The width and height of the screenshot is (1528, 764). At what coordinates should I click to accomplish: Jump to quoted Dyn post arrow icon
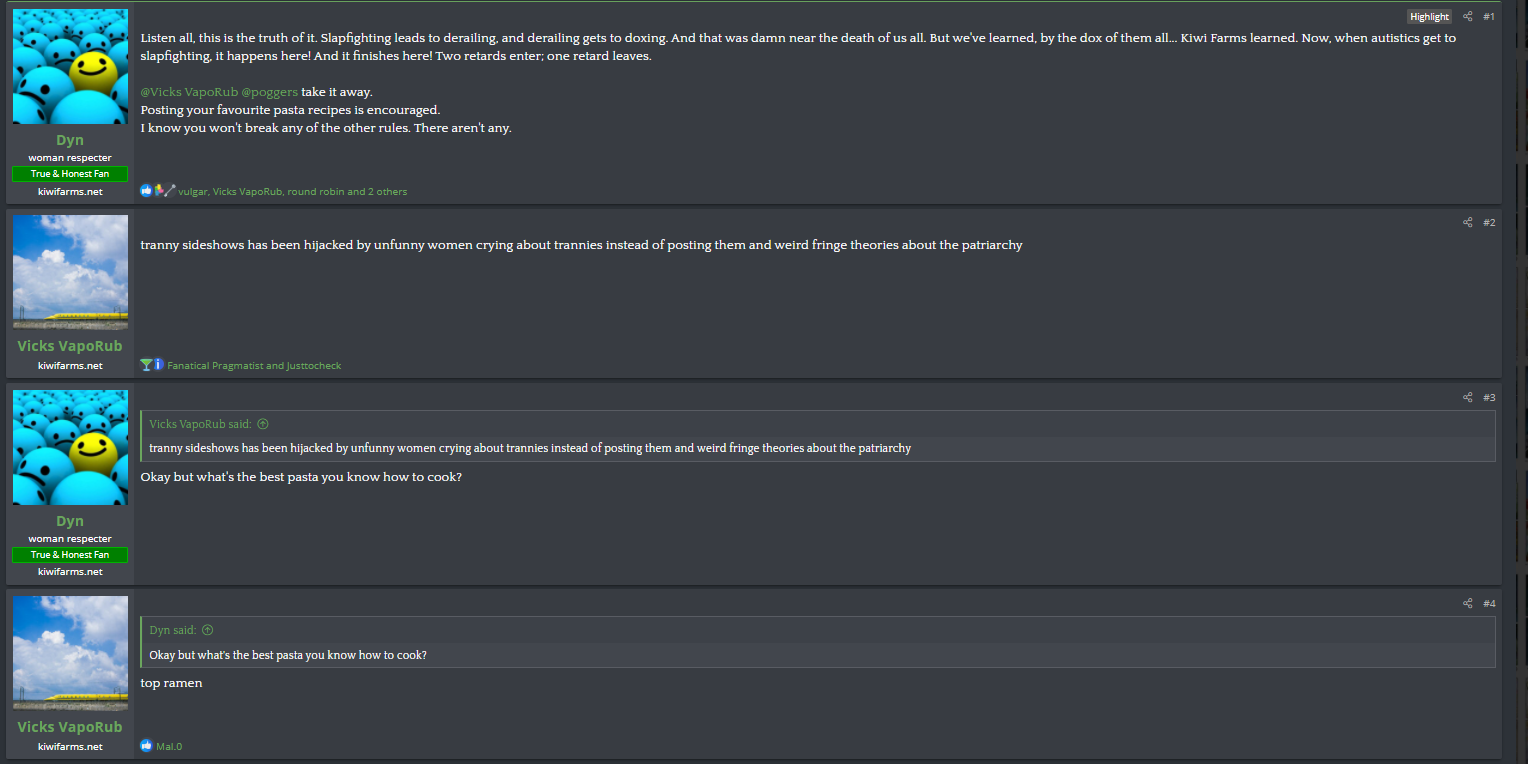coord(208,630)
